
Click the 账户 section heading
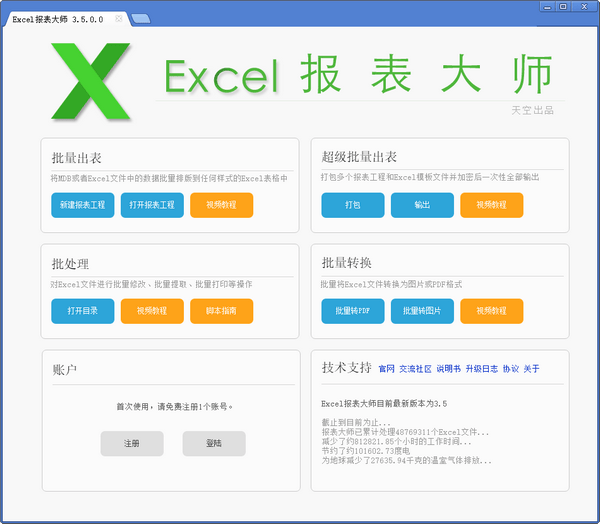pos(65,370)
